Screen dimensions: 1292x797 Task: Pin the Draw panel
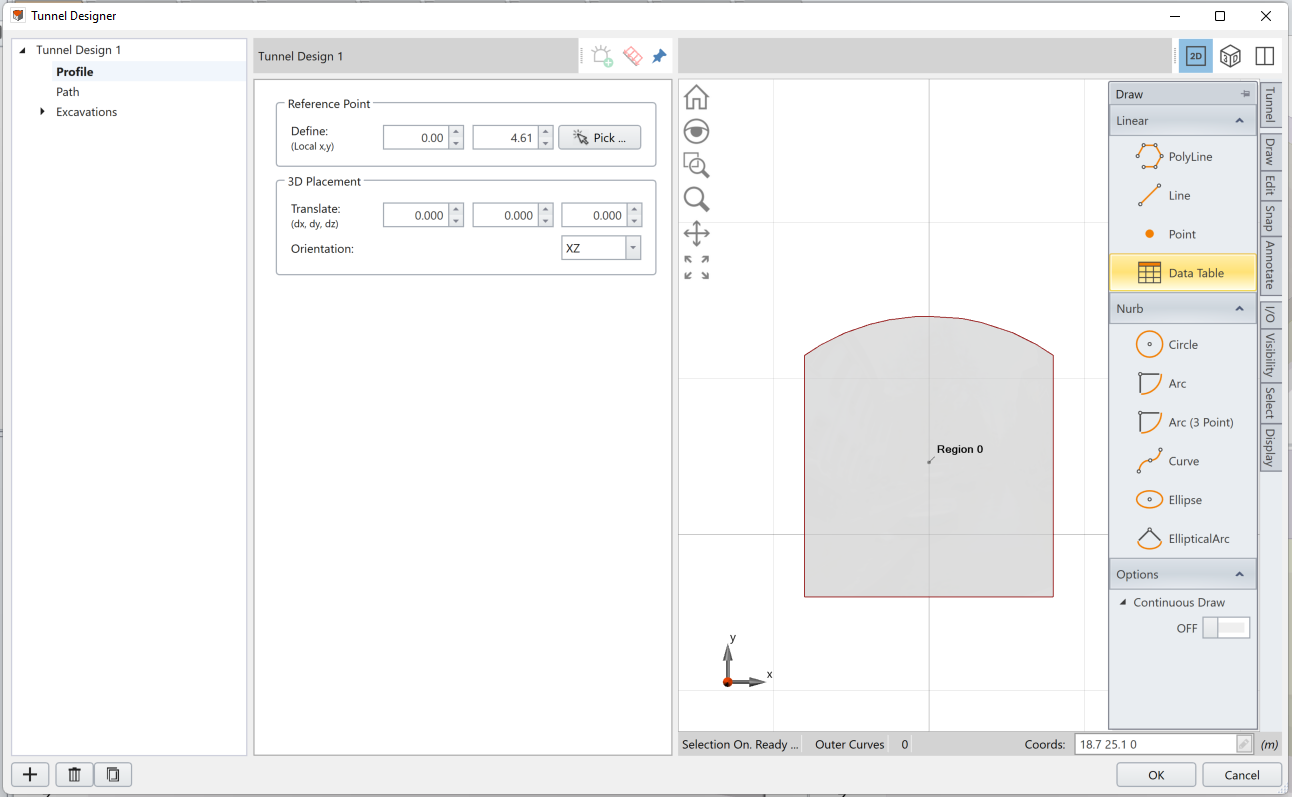(1245, 94)
